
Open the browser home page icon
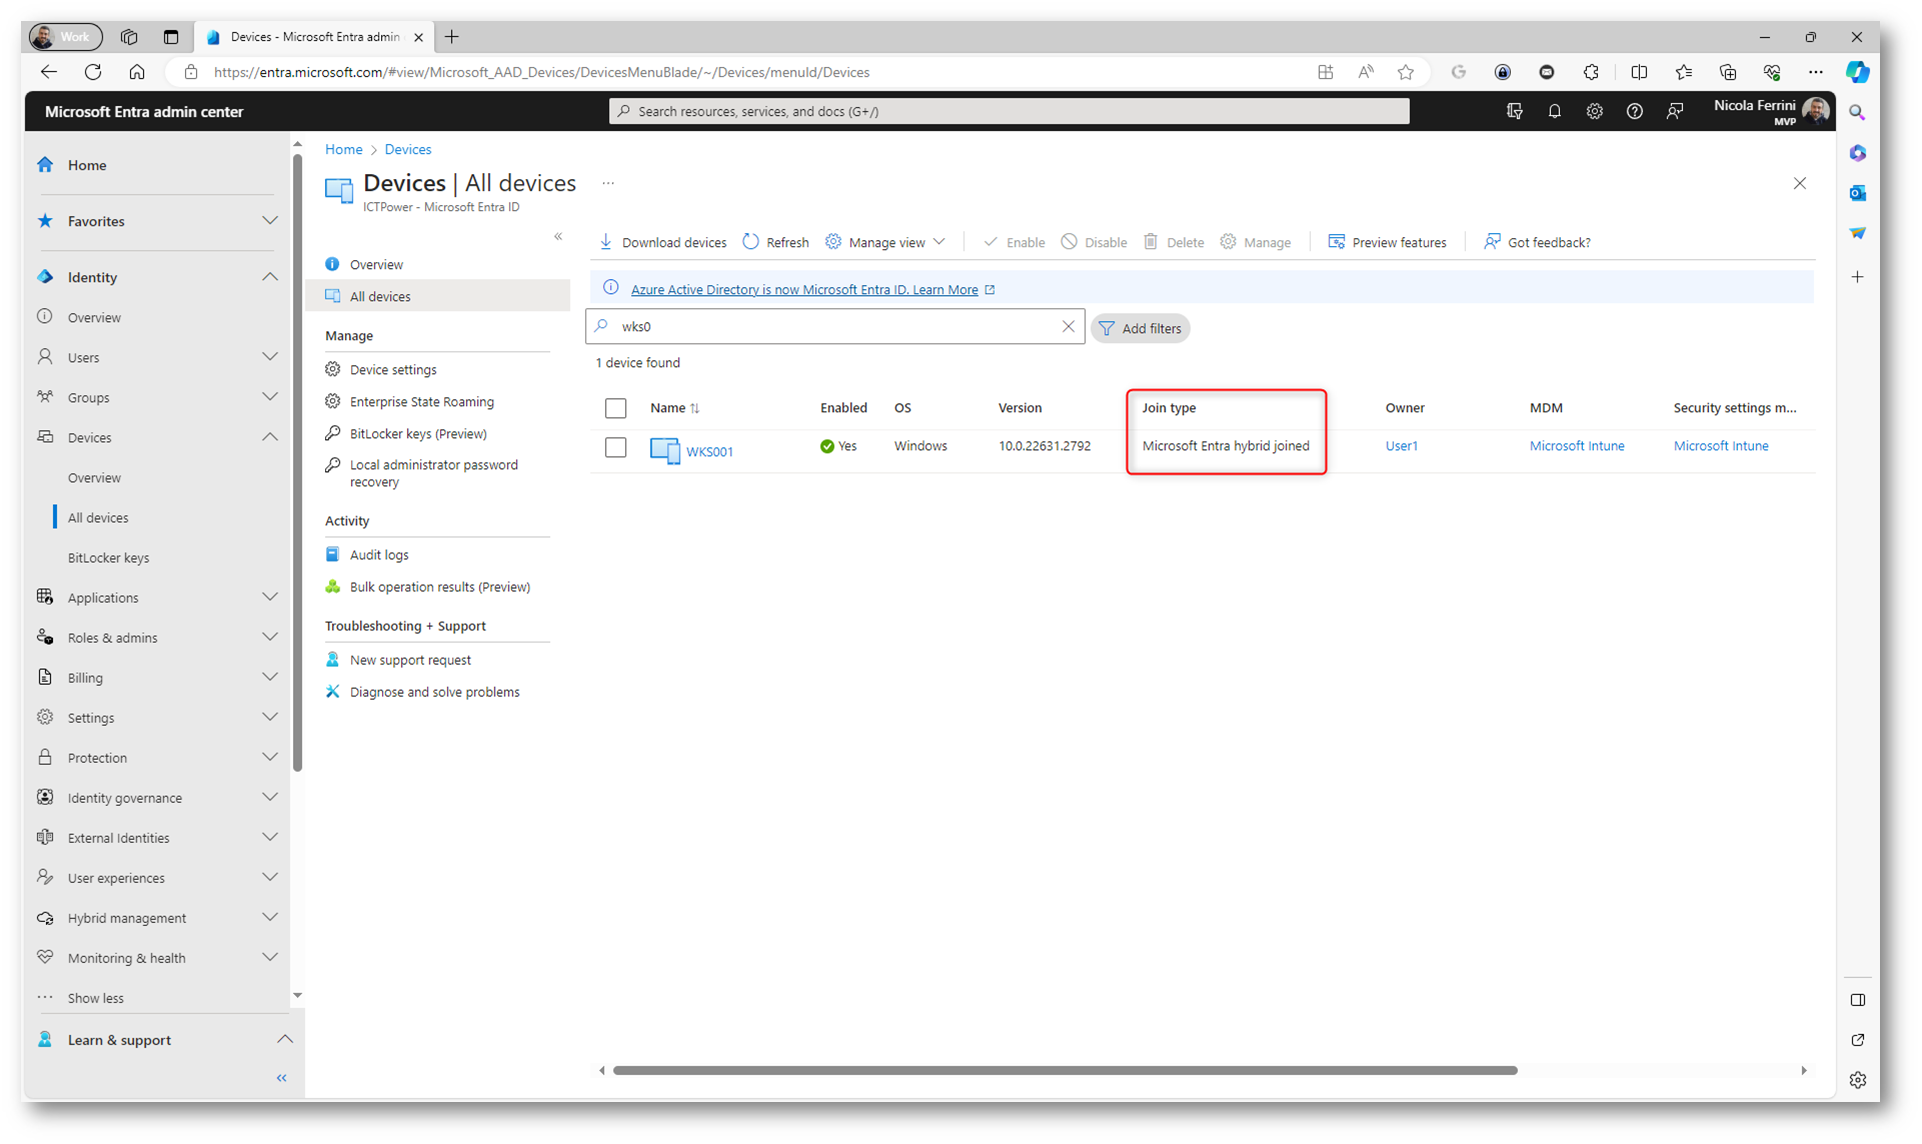click(137, 72)
